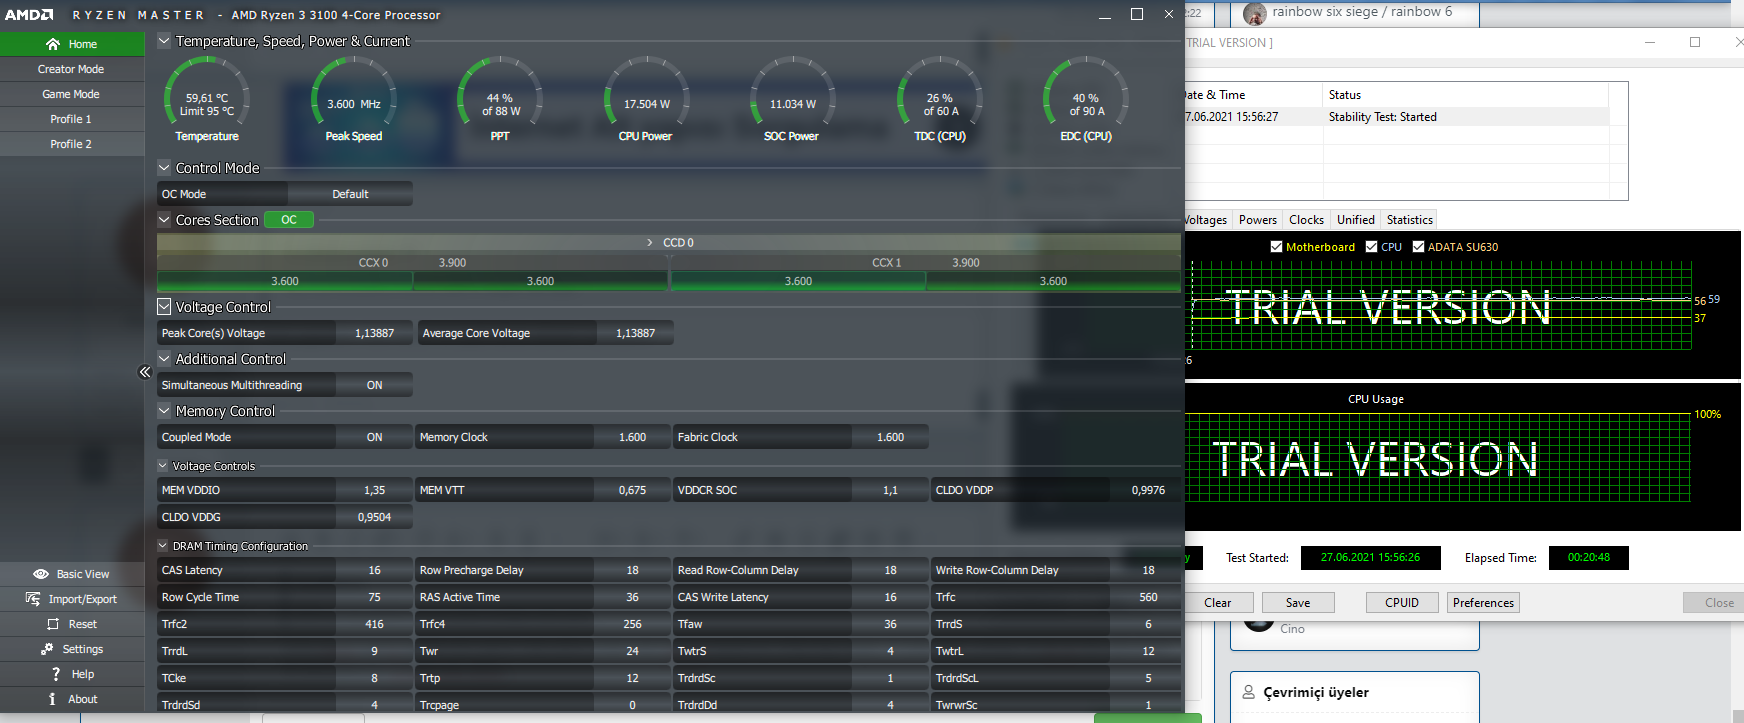Uncheck CPU checkbox in graph legend

1372,247
